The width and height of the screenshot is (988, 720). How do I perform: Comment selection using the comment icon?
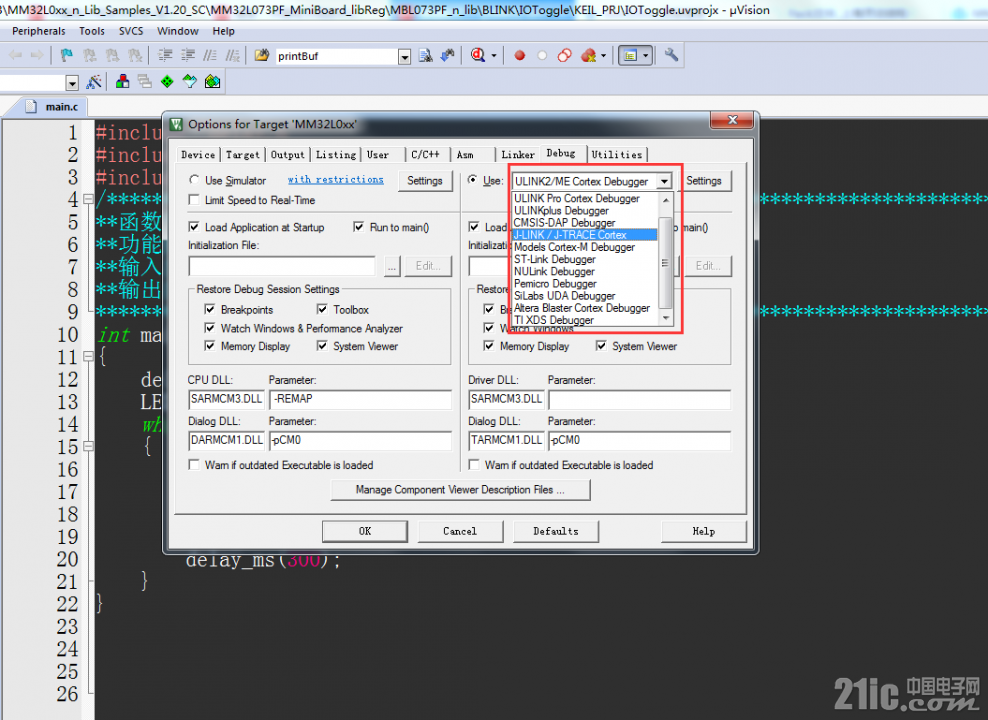[210, 55]
